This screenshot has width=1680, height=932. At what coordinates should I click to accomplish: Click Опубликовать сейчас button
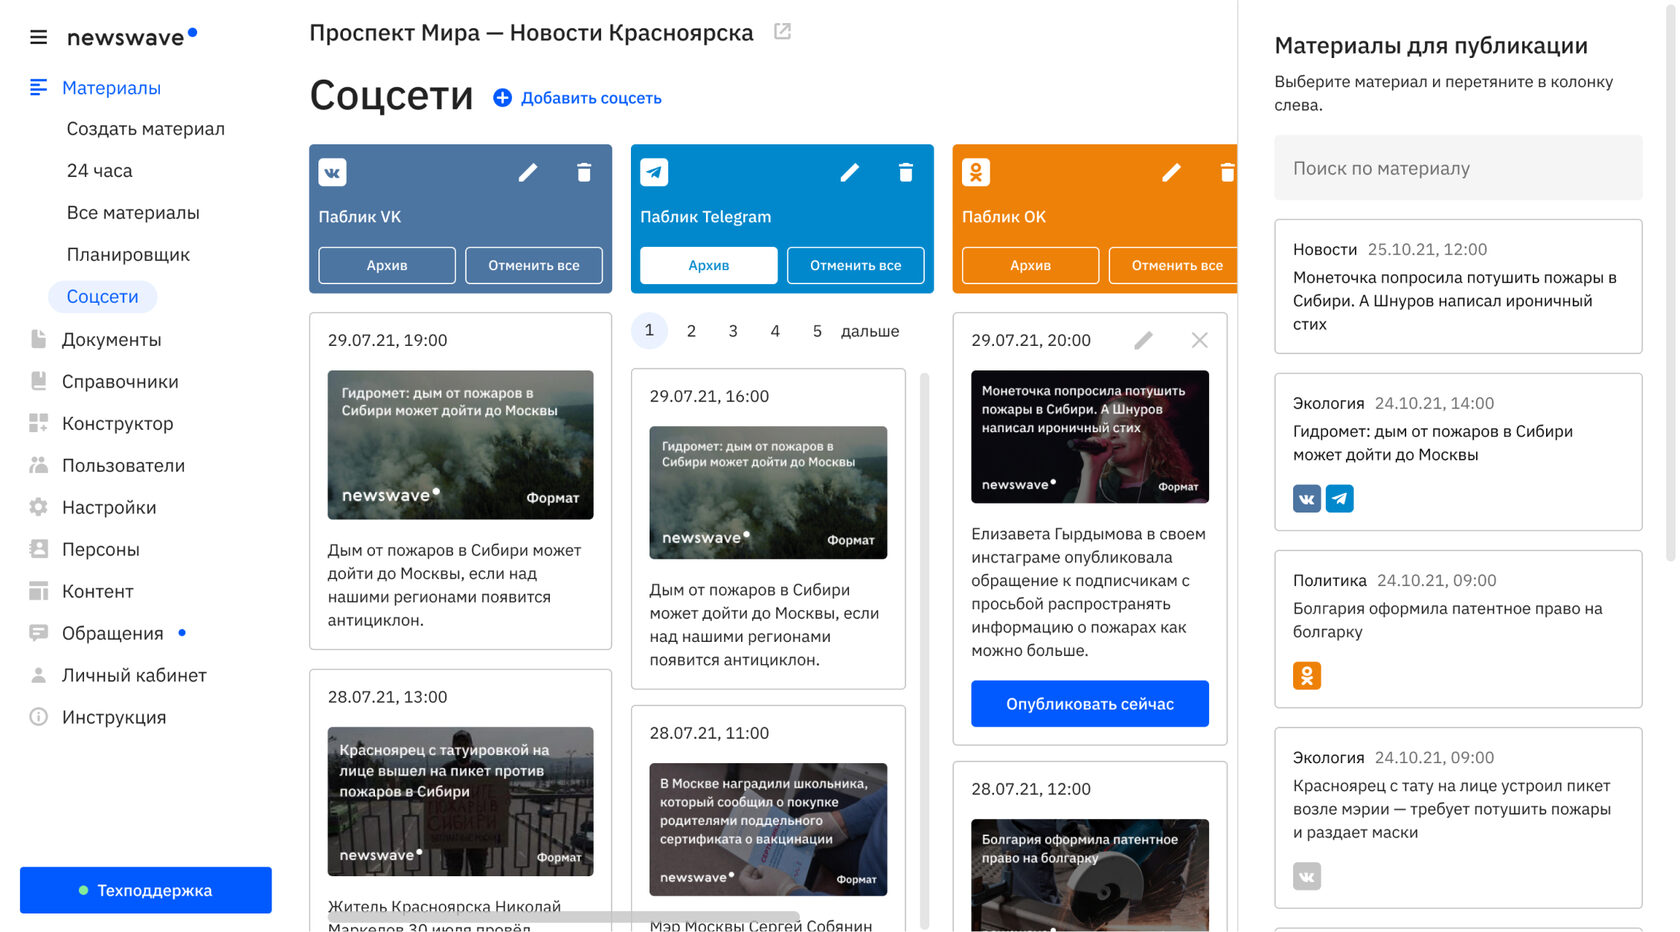point(1090,704)
